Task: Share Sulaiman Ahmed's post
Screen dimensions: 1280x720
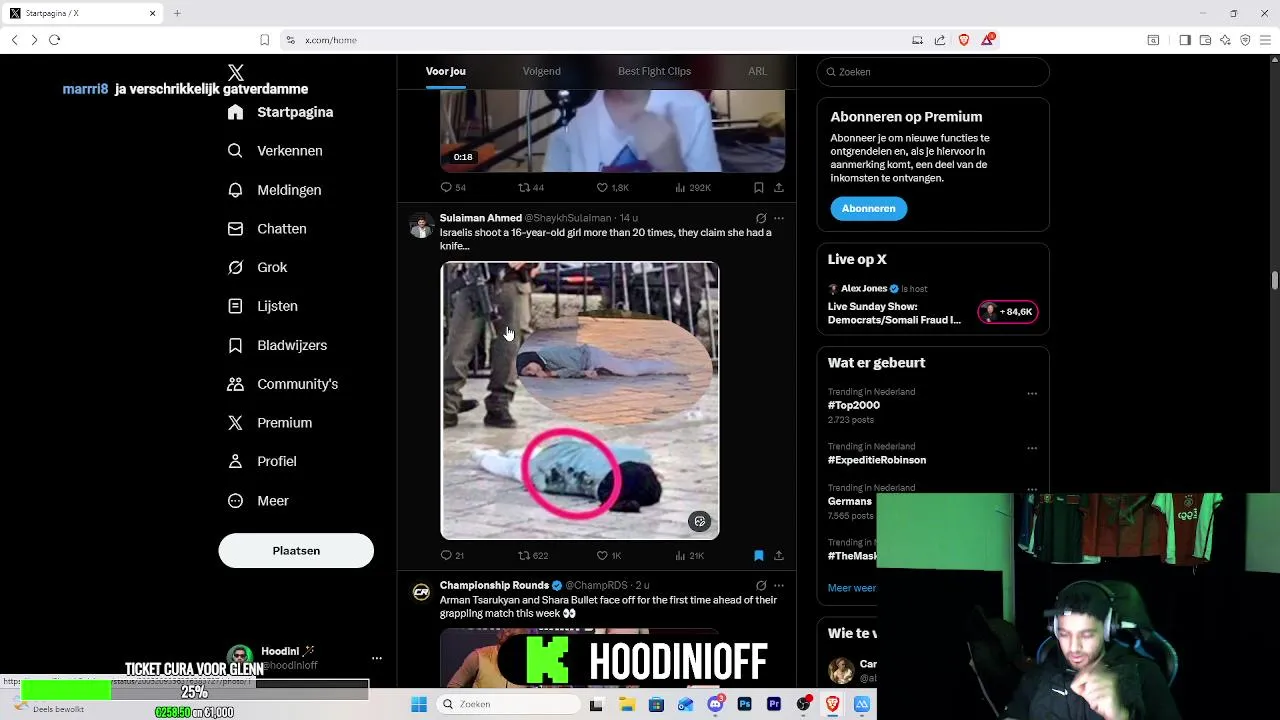Action: tap(779, 555)
